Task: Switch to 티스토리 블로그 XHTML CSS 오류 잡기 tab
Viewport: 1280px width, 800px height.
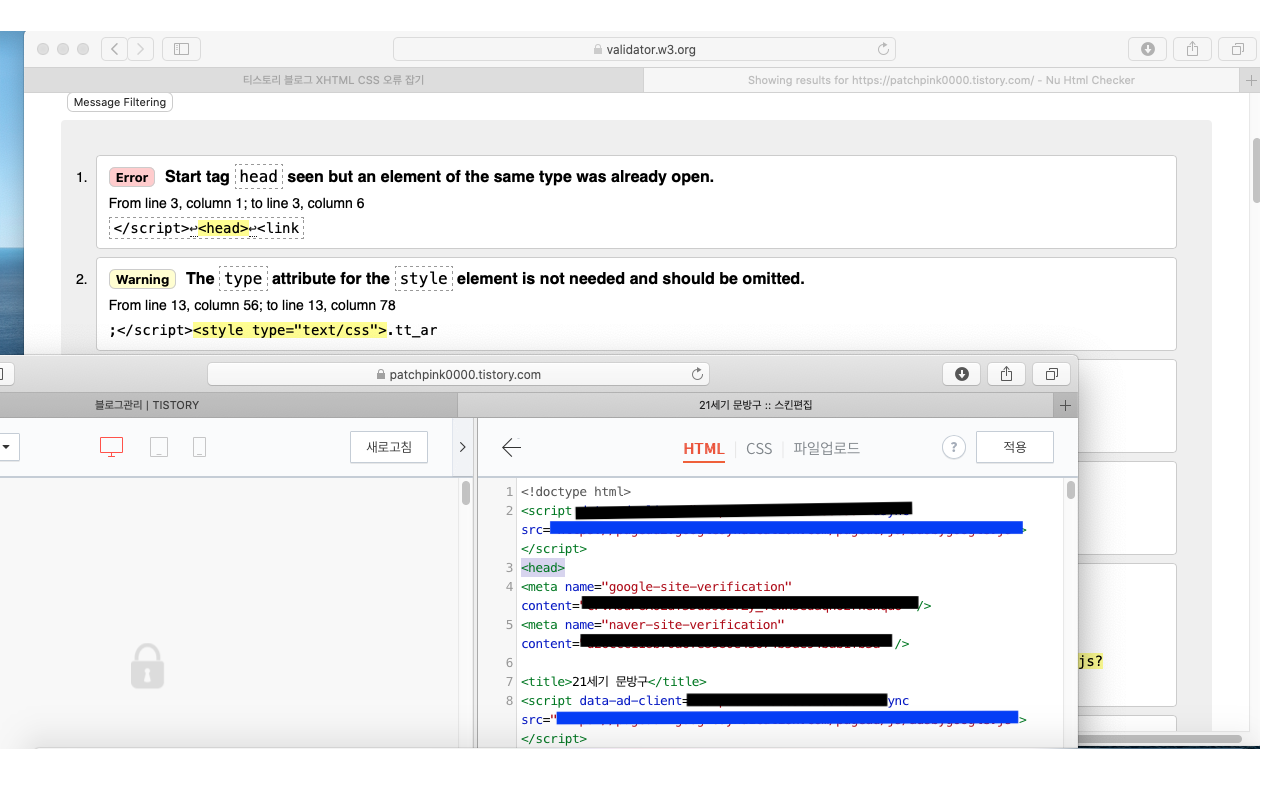Action: 333,80
